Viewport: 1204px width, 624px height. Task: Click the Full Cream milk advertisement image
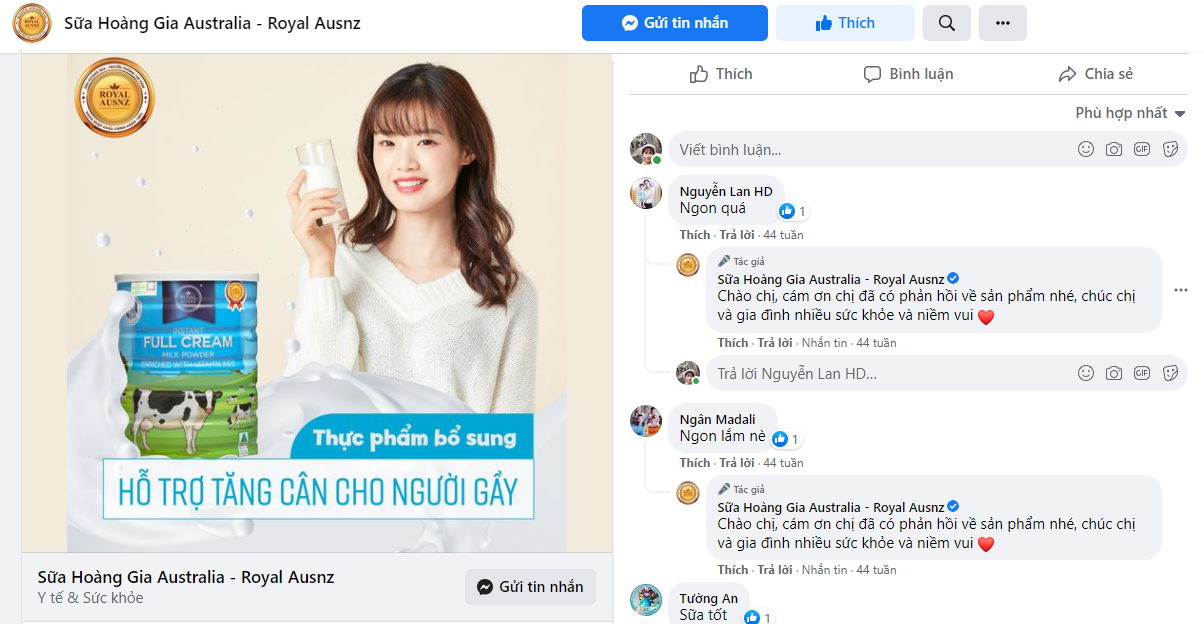coord(317,303)
